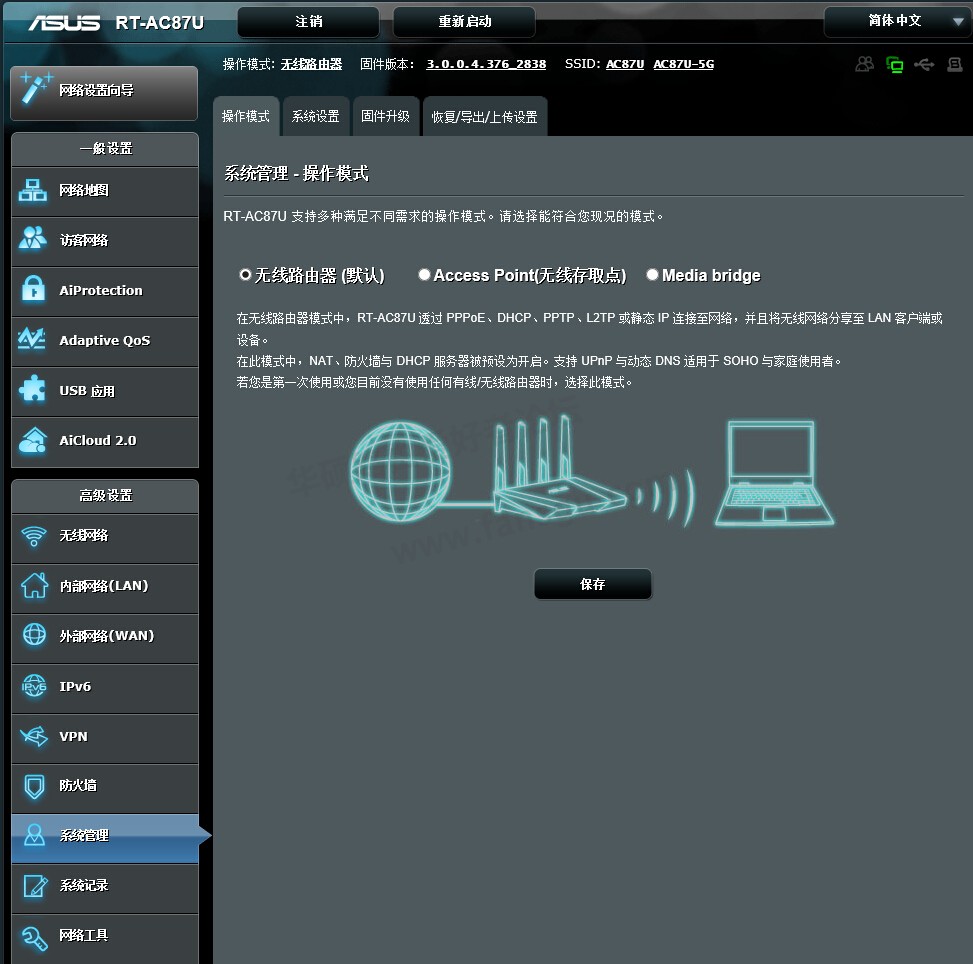Click the router network diagram illustration

[592, 472]
